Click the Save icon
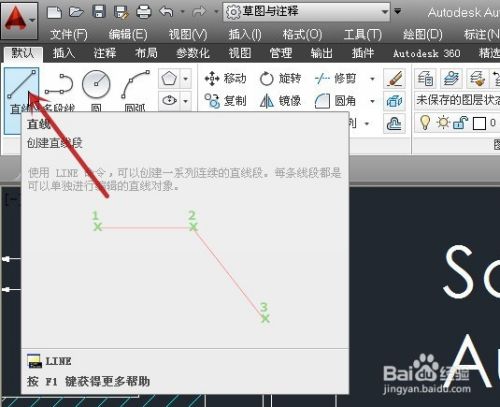Image resolution: width=500 pixels, height=407 pixels. 99,12
